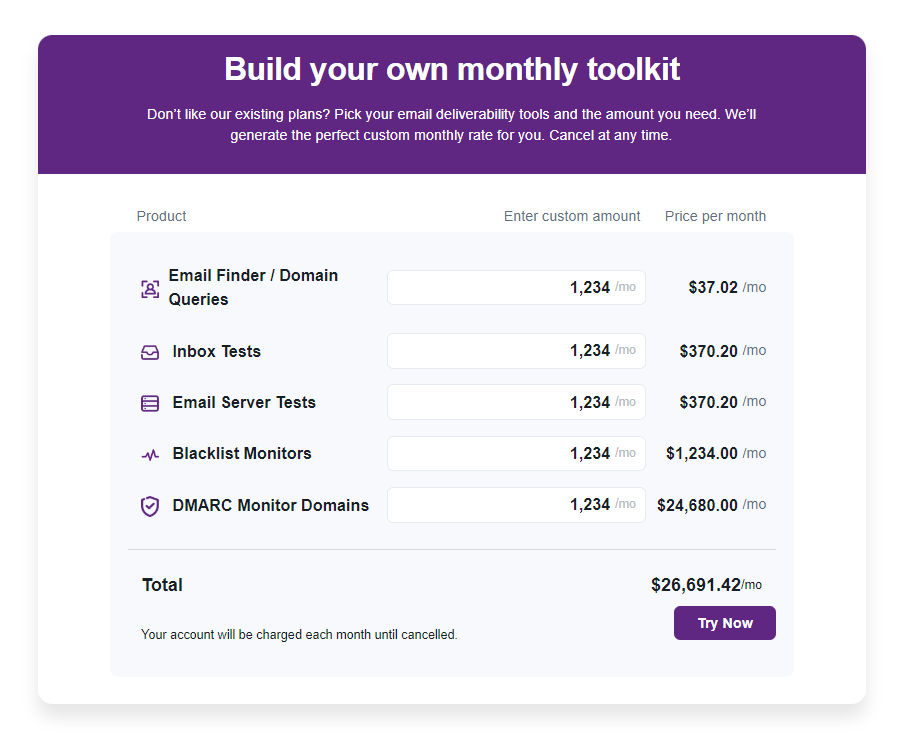
Task: Click the Build your own monthly toolkit heading
Action: click(x=452, y=69)
